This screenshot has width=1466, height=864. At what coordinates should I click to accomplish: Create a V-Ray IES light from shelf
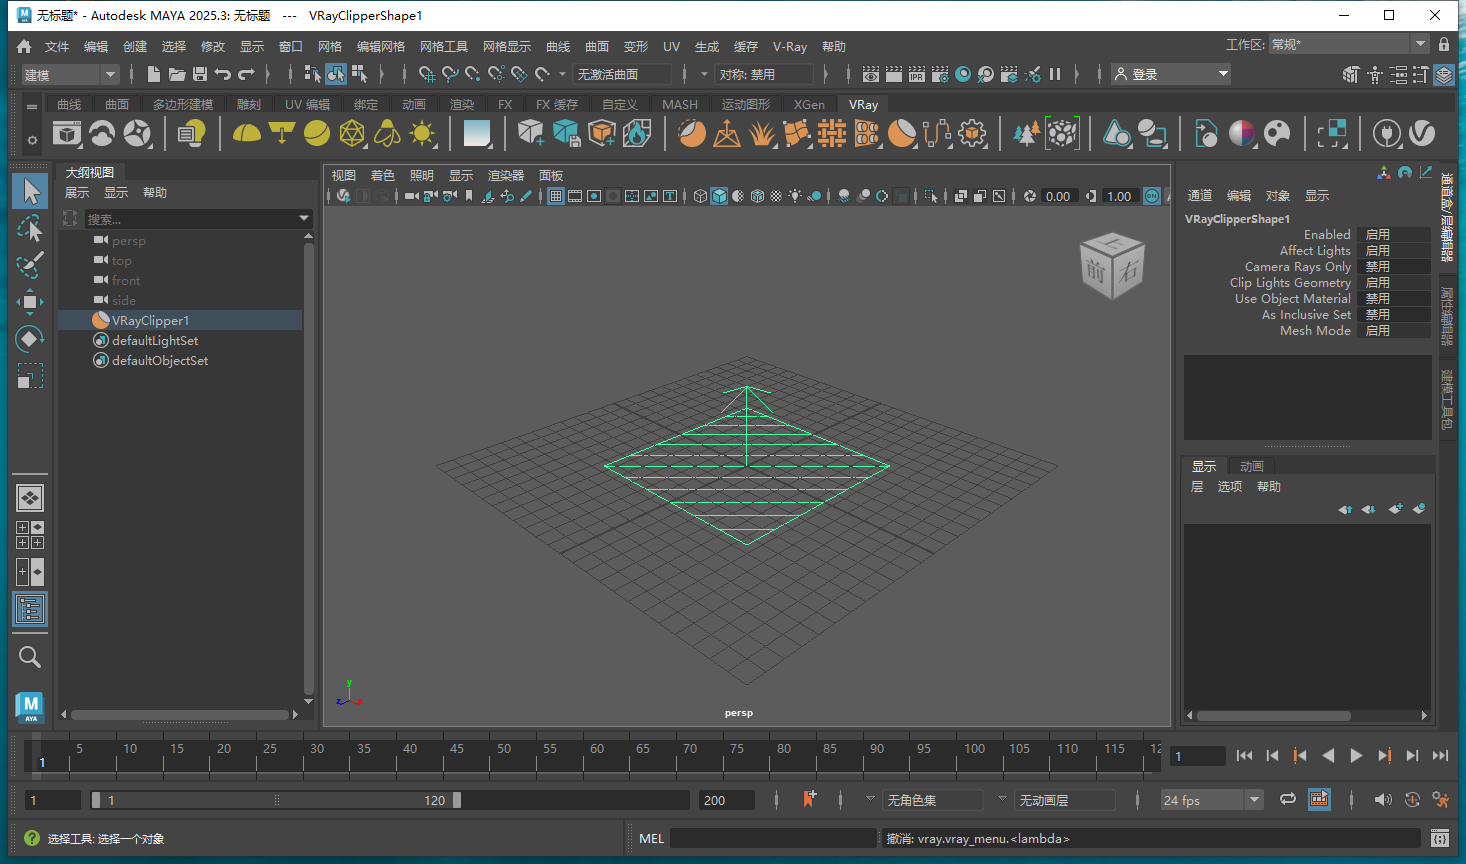tap(387, 133)
